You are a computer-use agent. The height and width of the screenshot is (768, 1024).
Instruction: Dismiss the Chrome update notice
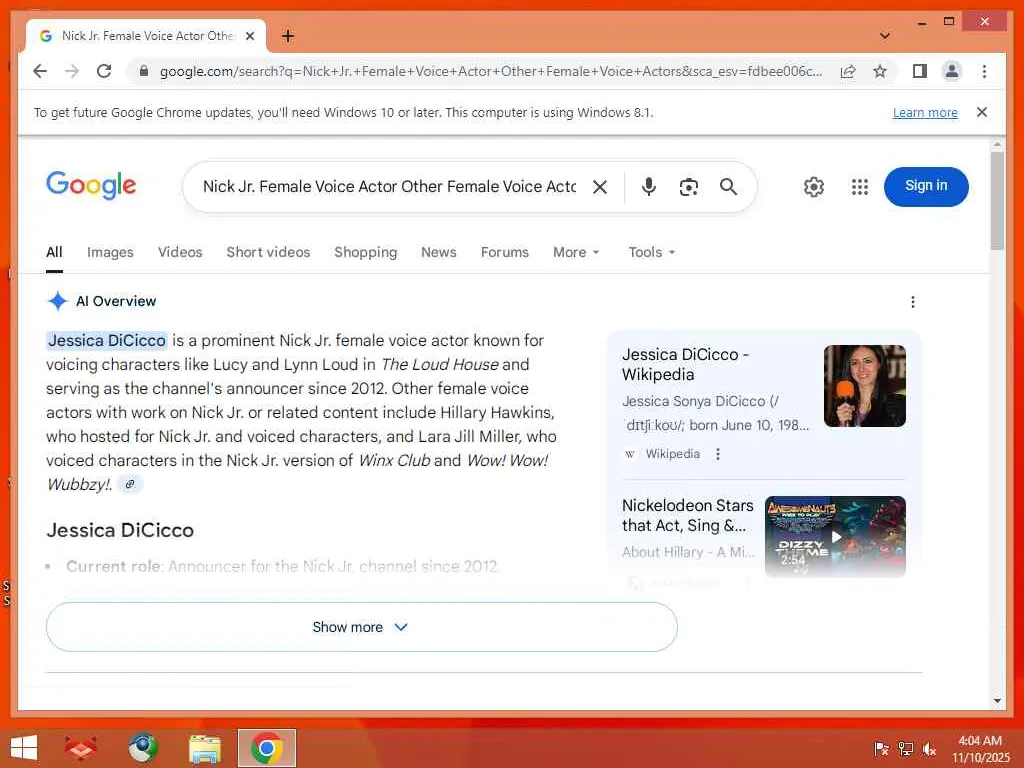coord(982,112)
